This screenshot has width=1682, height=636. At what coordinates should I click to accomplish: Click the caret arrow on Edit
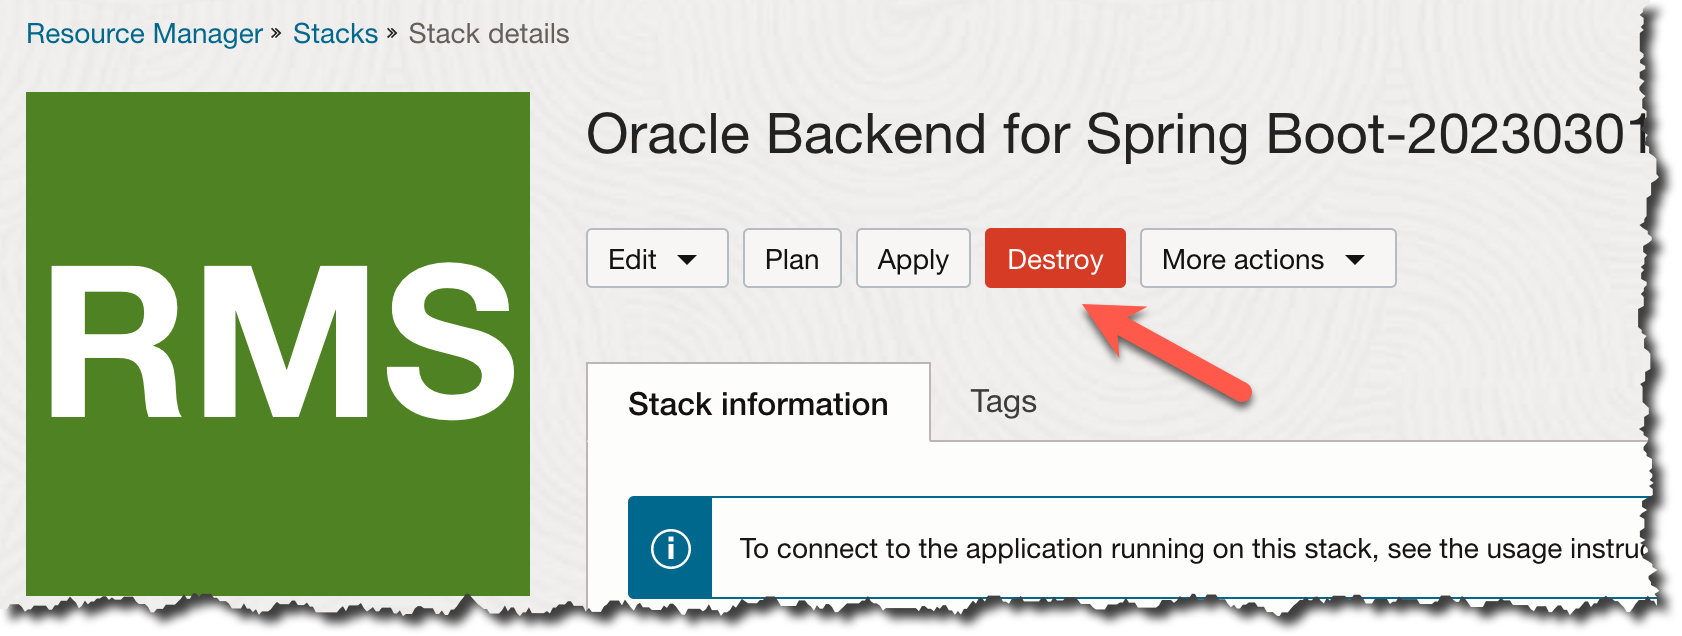point(687,260)
